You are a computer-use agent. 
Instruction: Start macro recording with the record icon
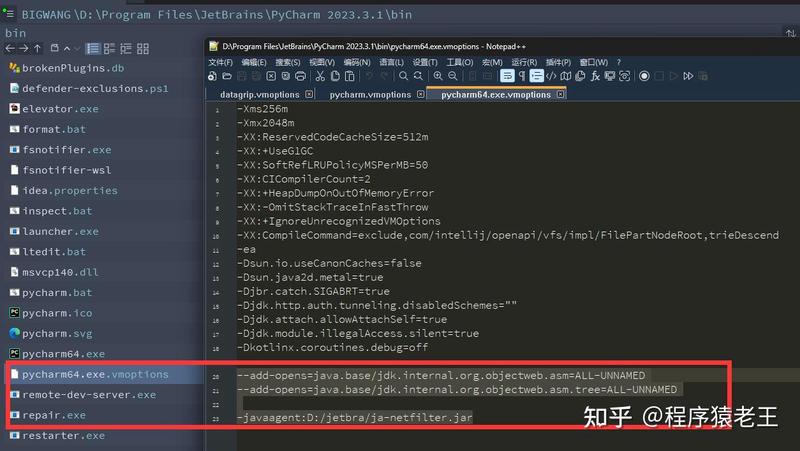click(644, 76)
